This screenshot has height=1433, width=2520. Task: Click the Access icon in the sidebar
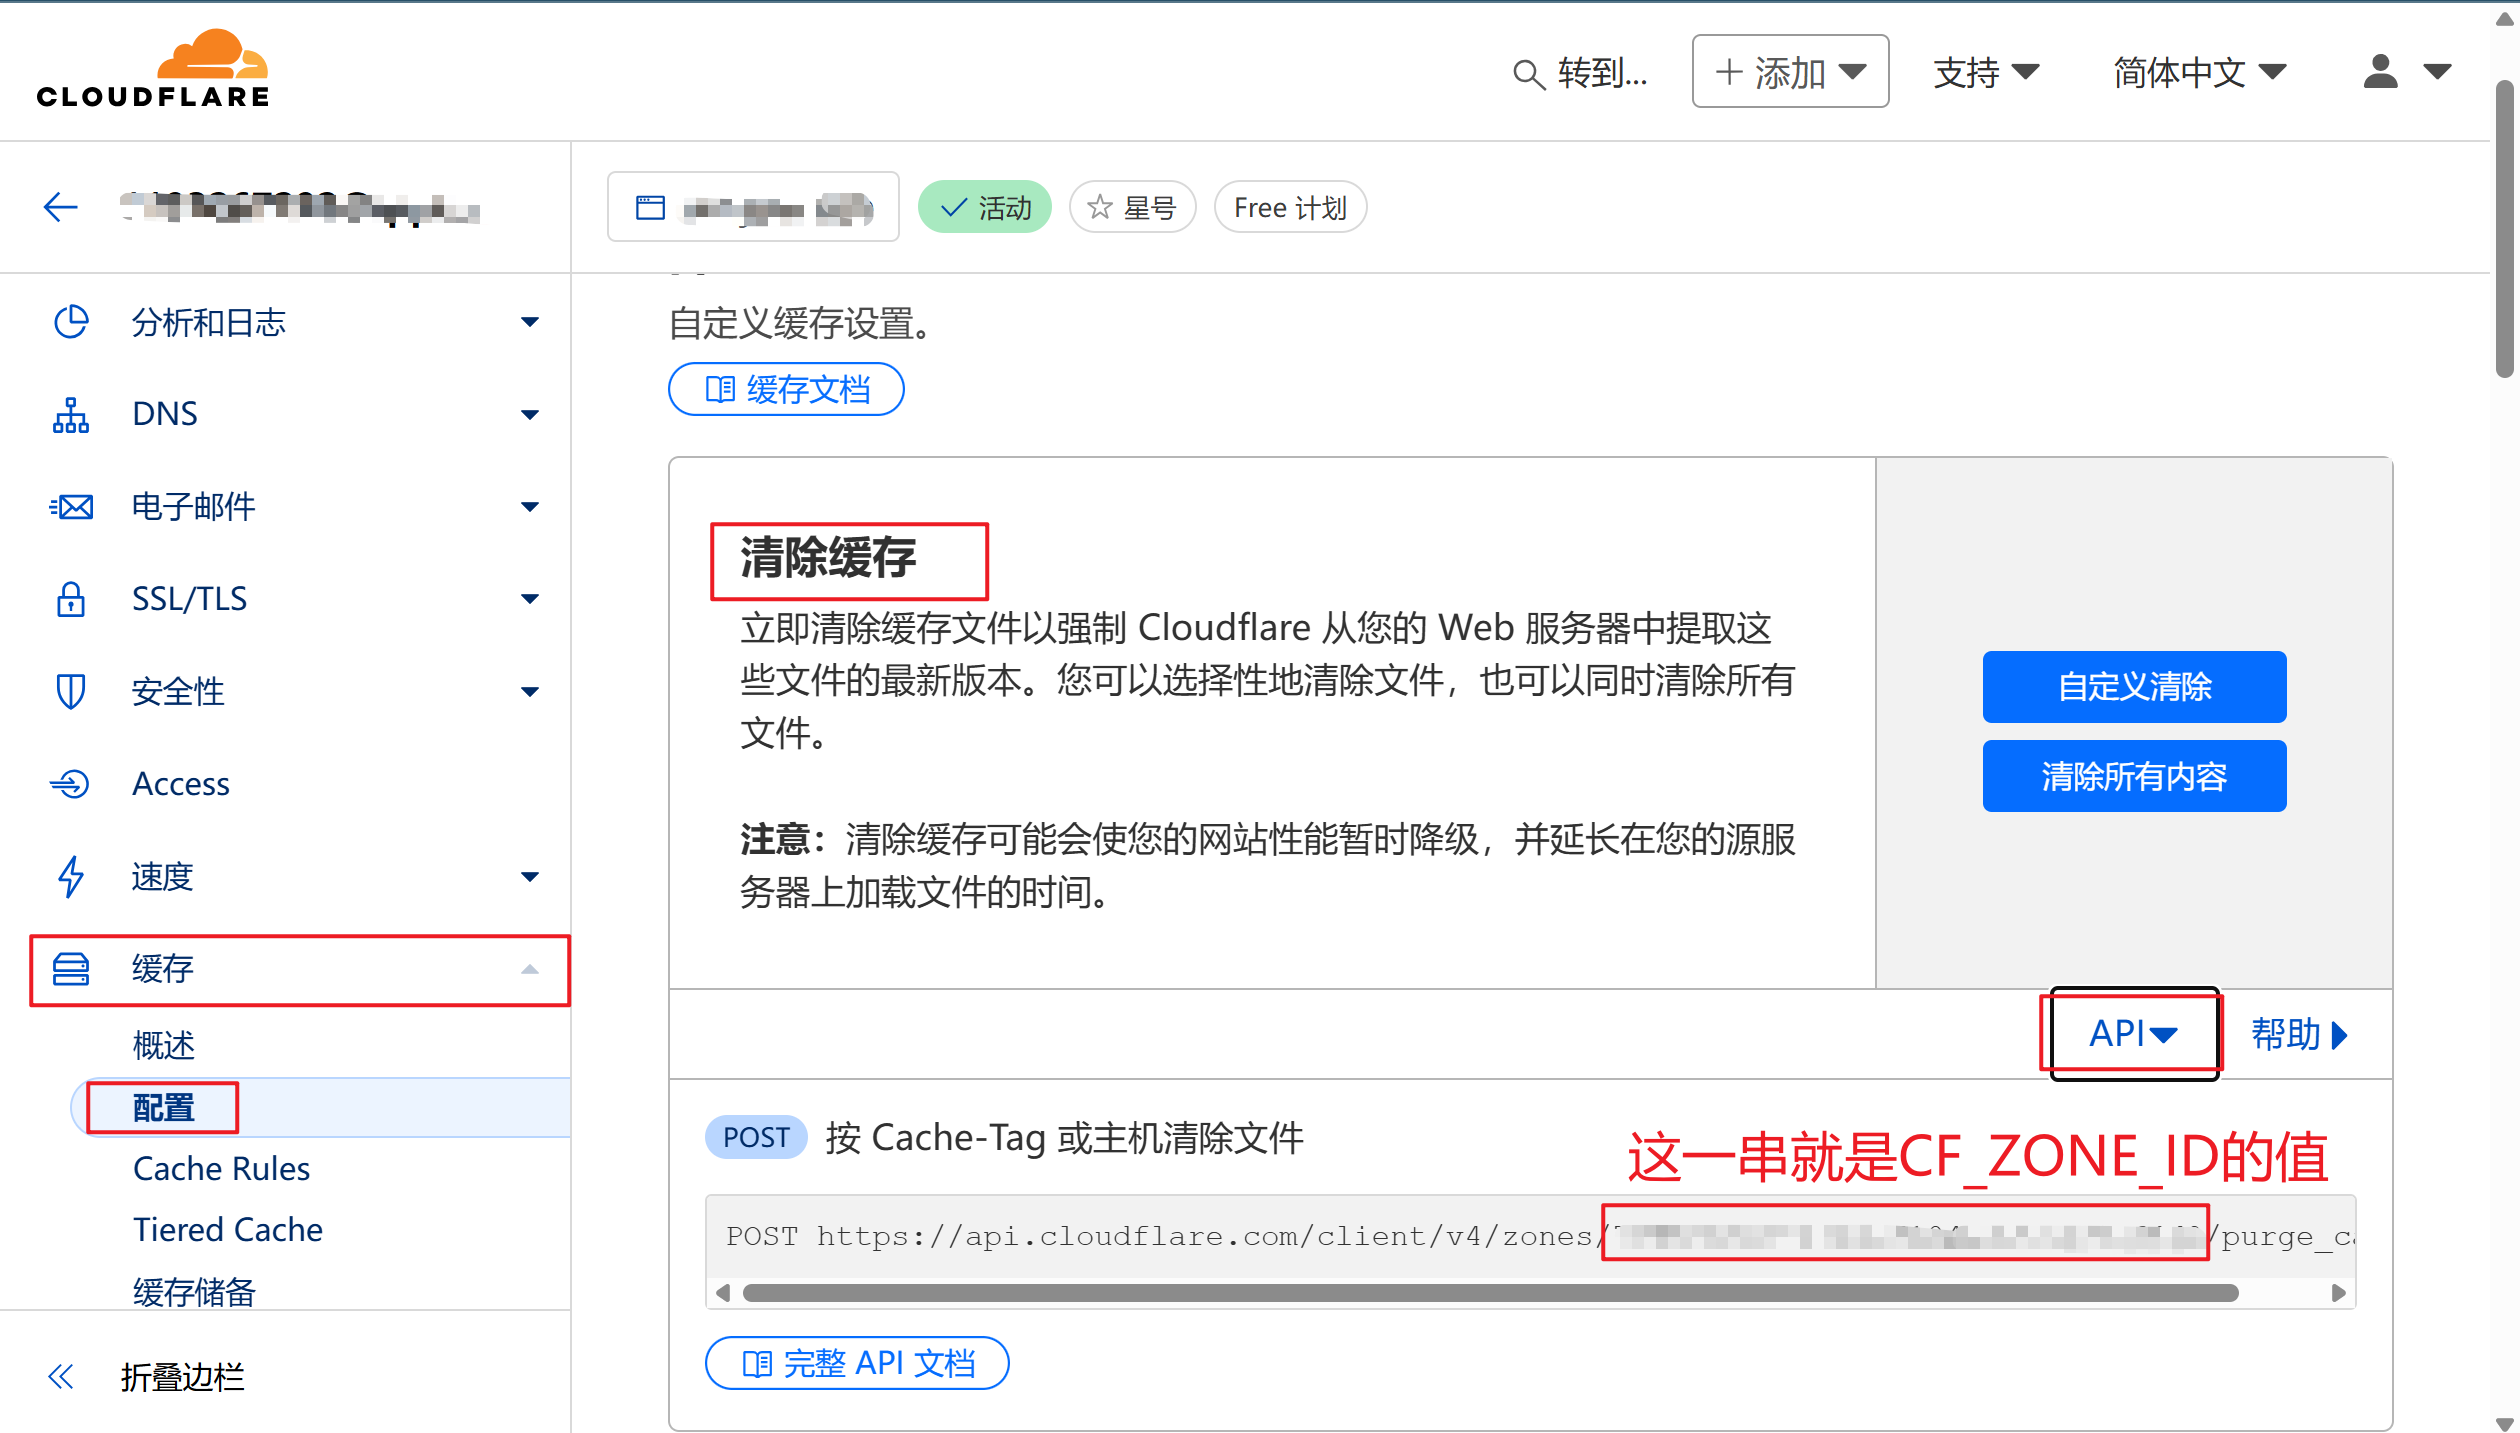(x=71, y=783)
